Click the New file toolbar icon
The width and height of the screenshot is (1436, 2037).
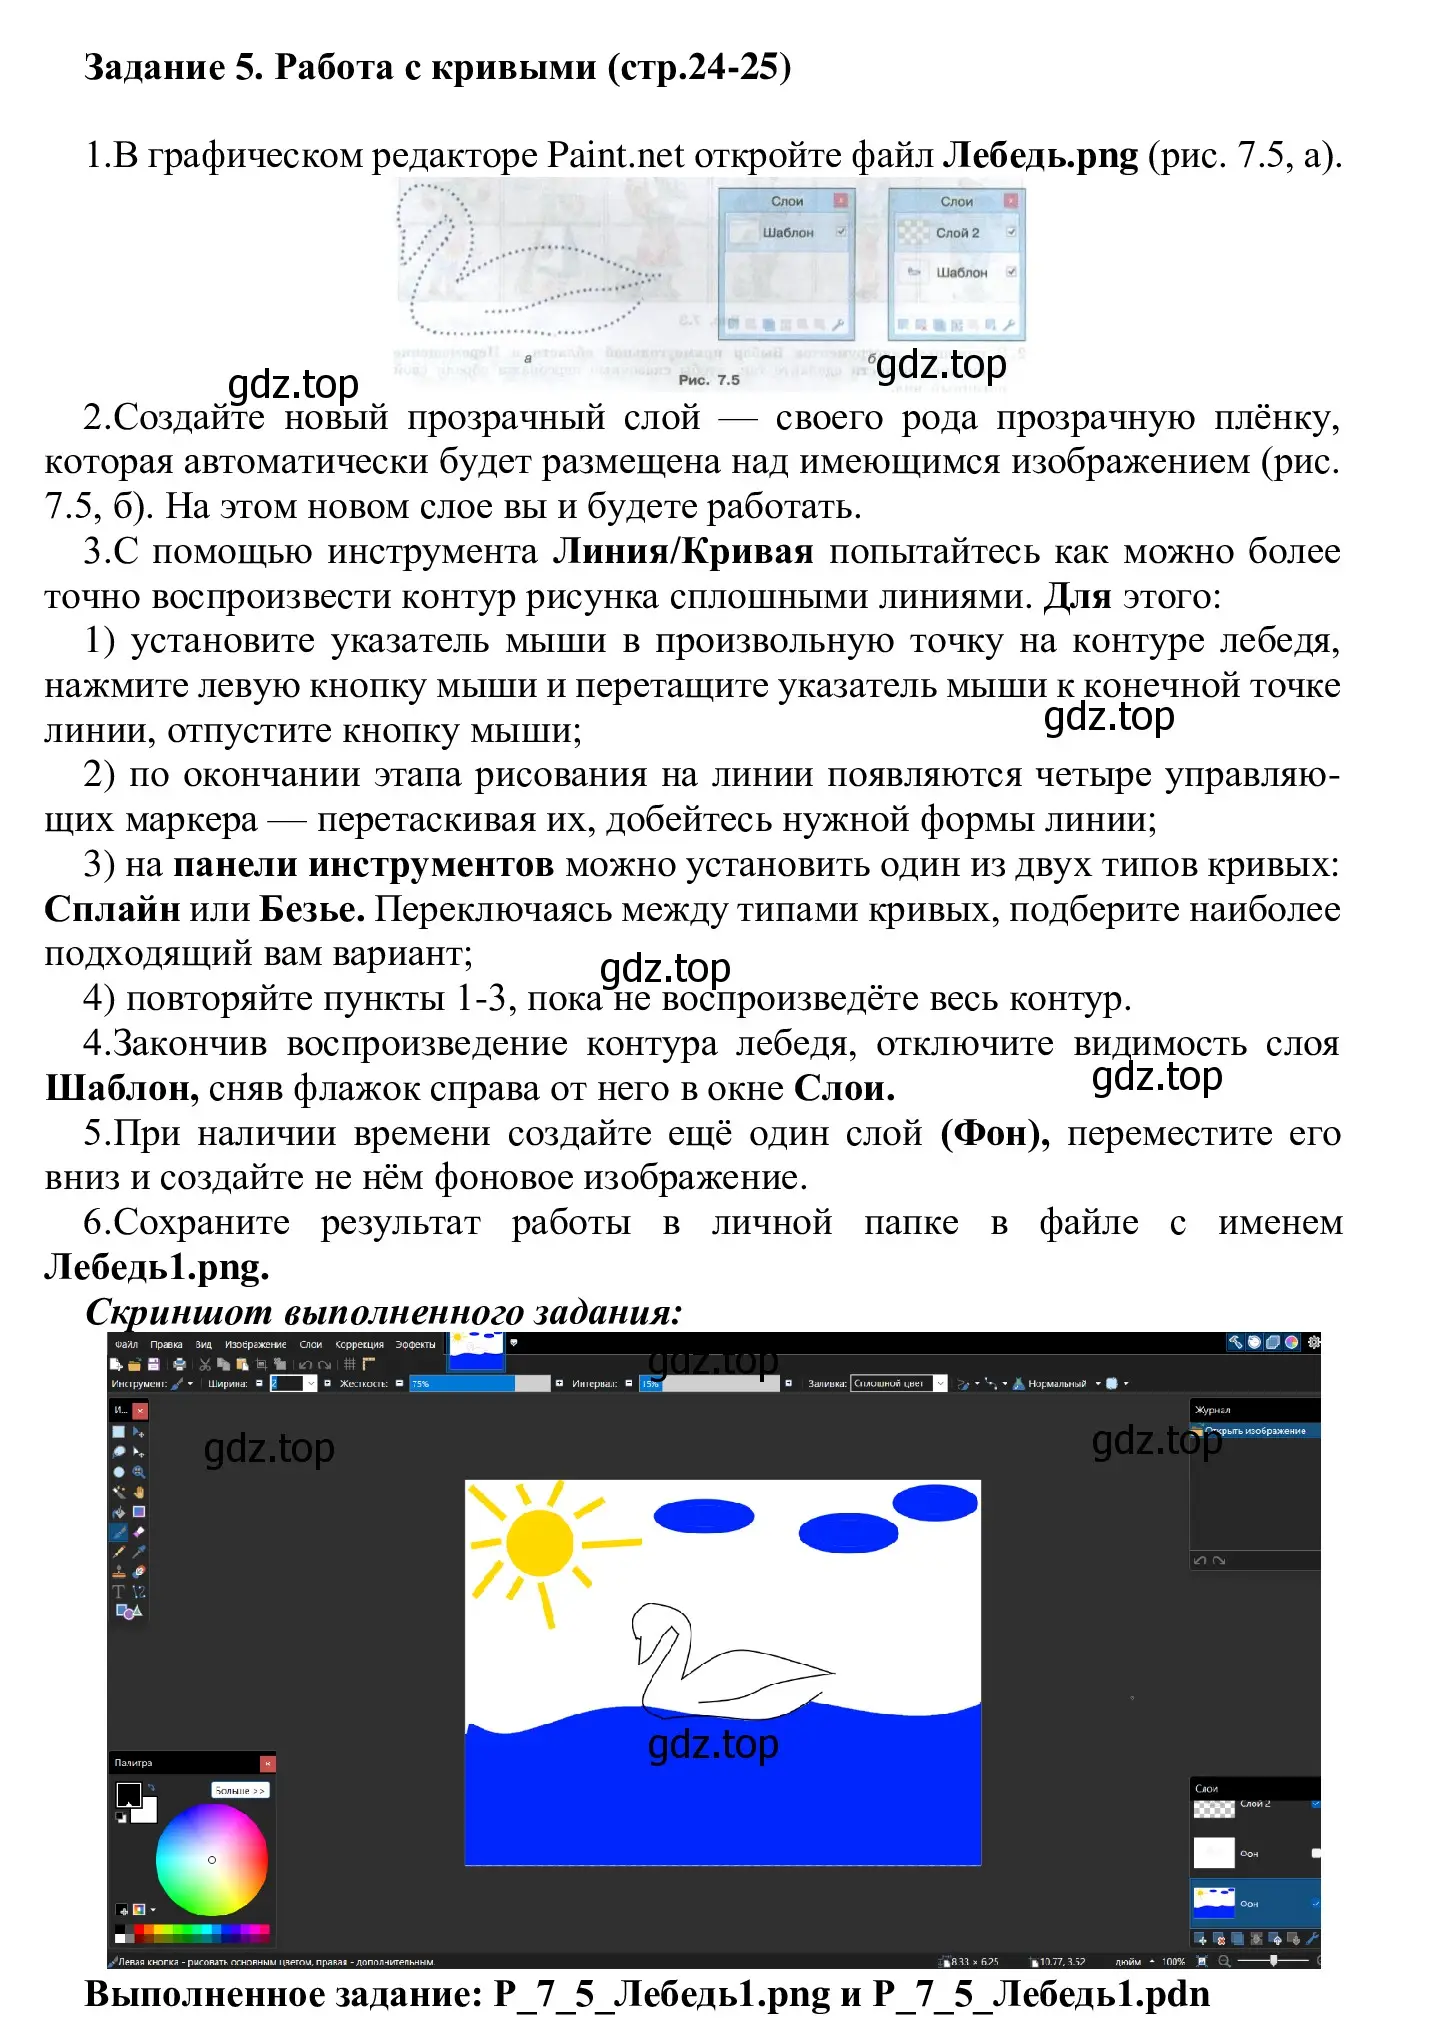(116, 1364)
